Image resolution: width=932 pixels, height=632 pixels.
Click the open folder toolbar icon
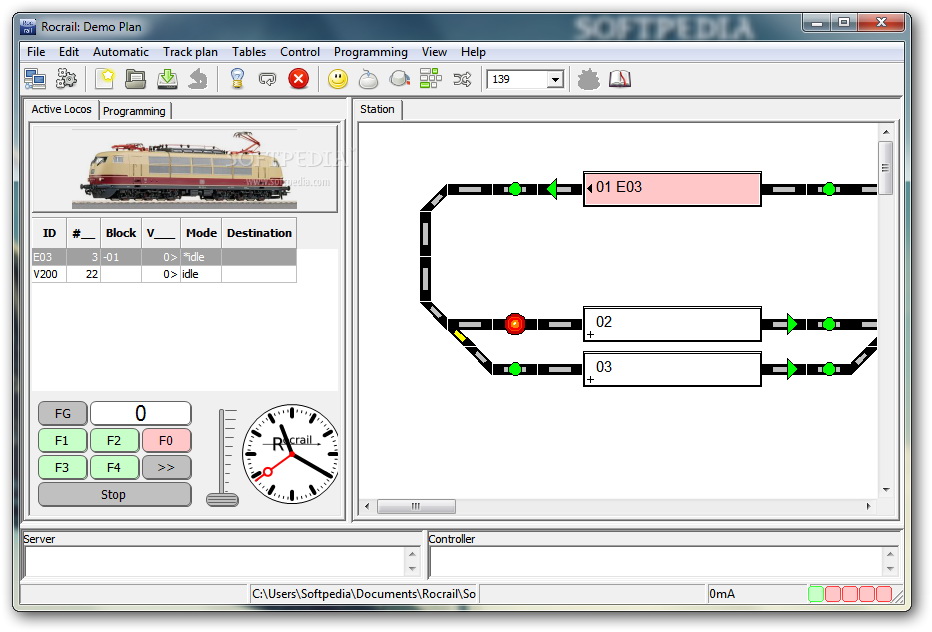pyautogui.click(x=136, y=78)
